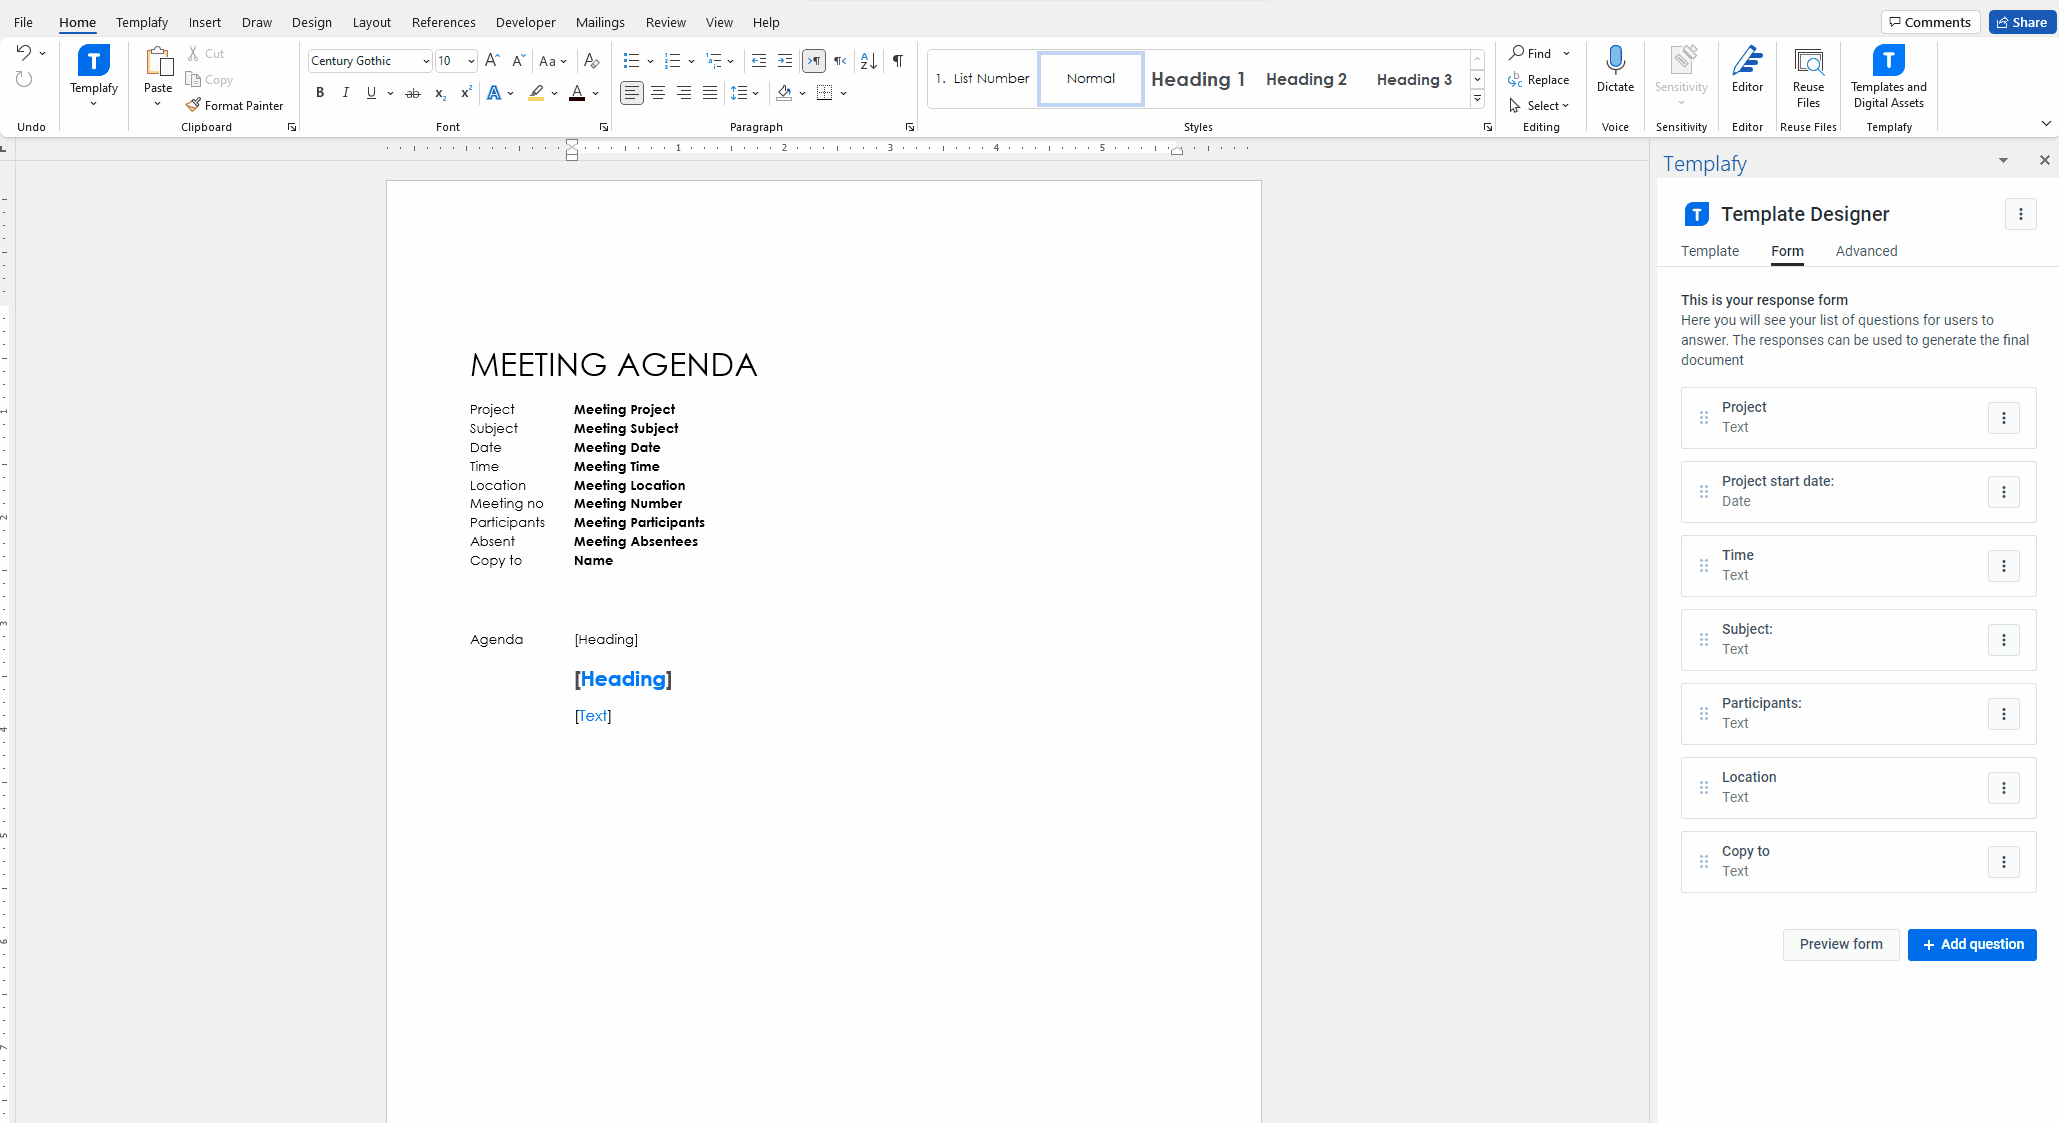Apply the red font color swatch

(x=577, y=93)
